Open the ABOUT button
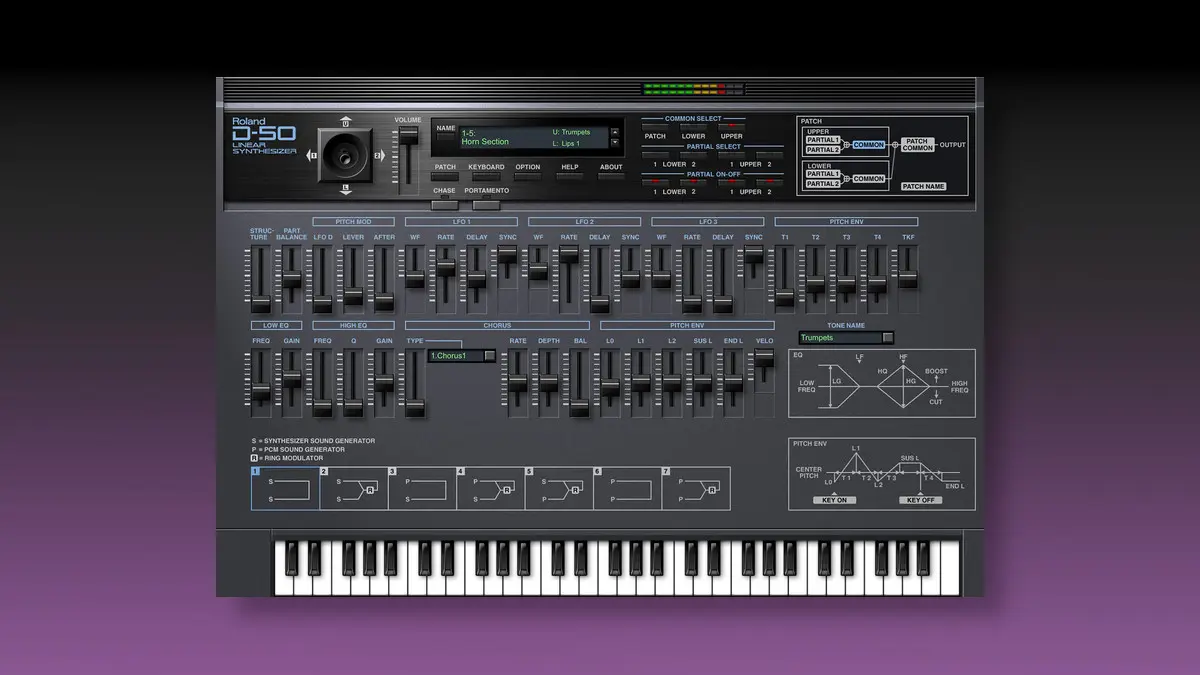This screenshot has width=1200, height=675. (611, 177)
